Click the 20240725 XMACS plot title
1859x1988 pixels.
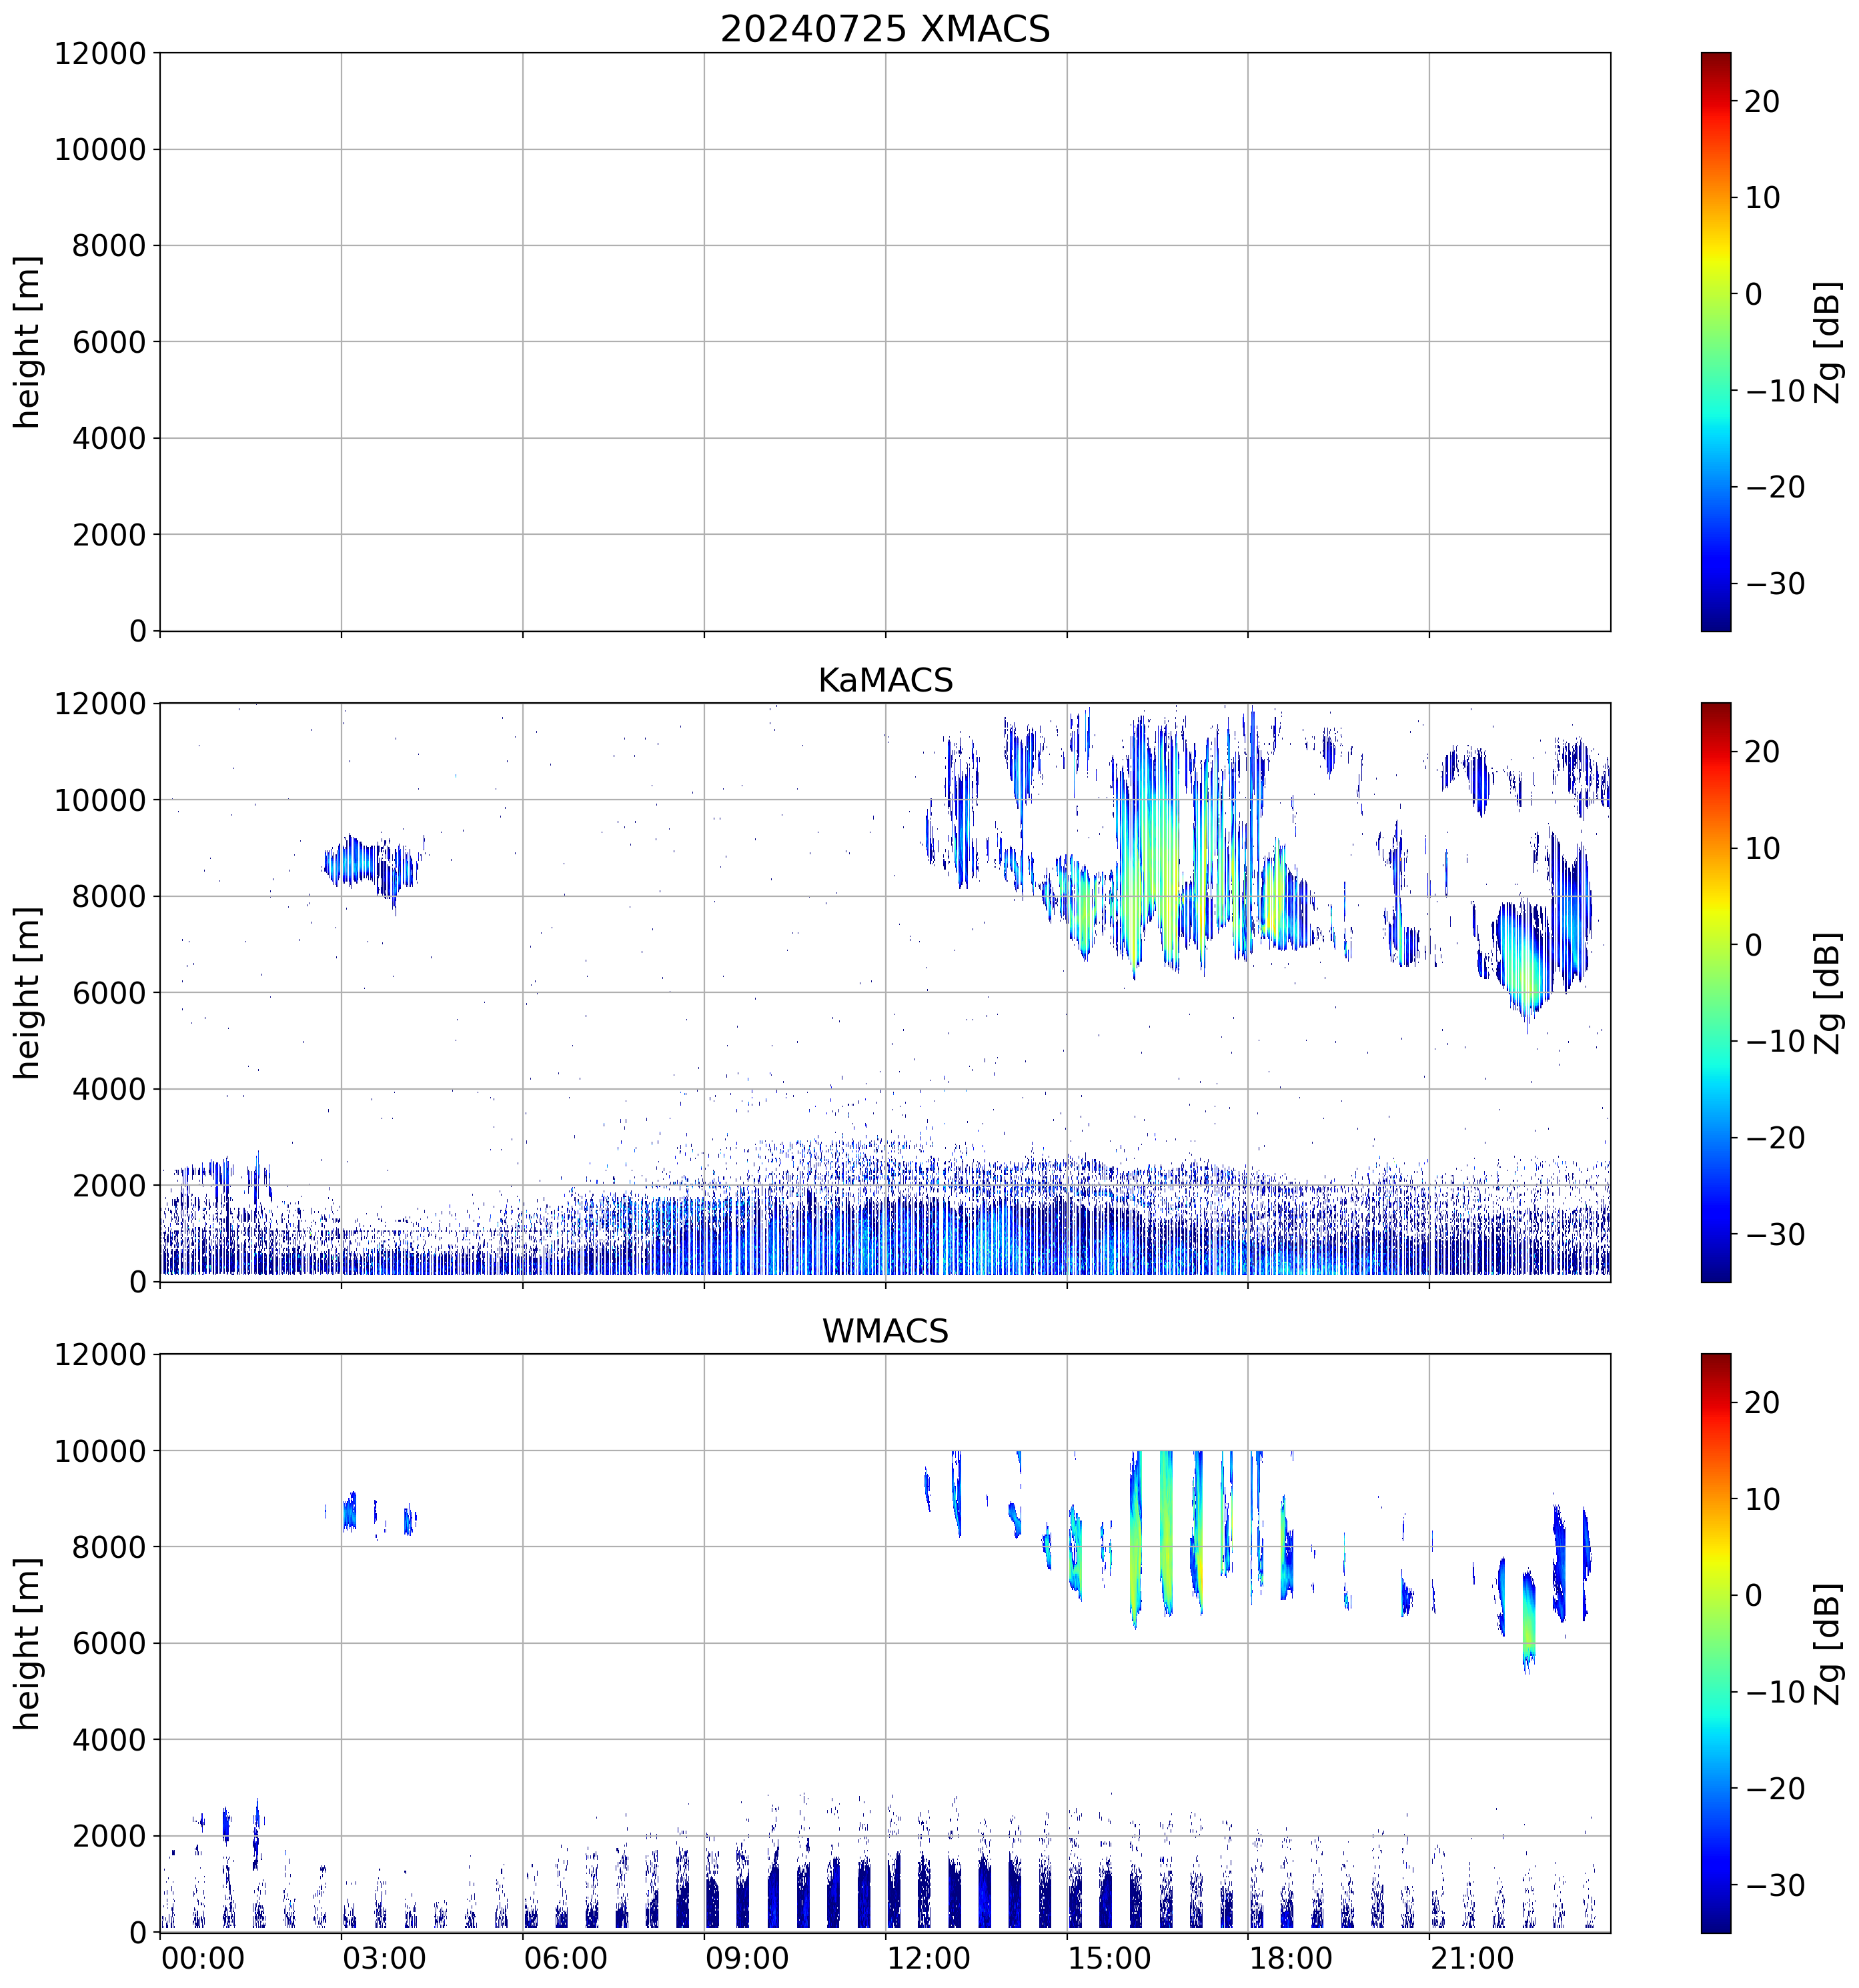pos(885,29)
